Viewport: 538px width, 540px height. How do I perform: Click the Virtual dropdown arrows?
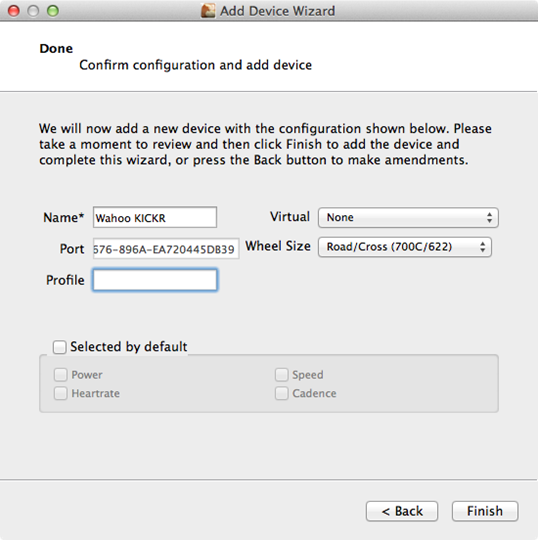tap(489, 217)
